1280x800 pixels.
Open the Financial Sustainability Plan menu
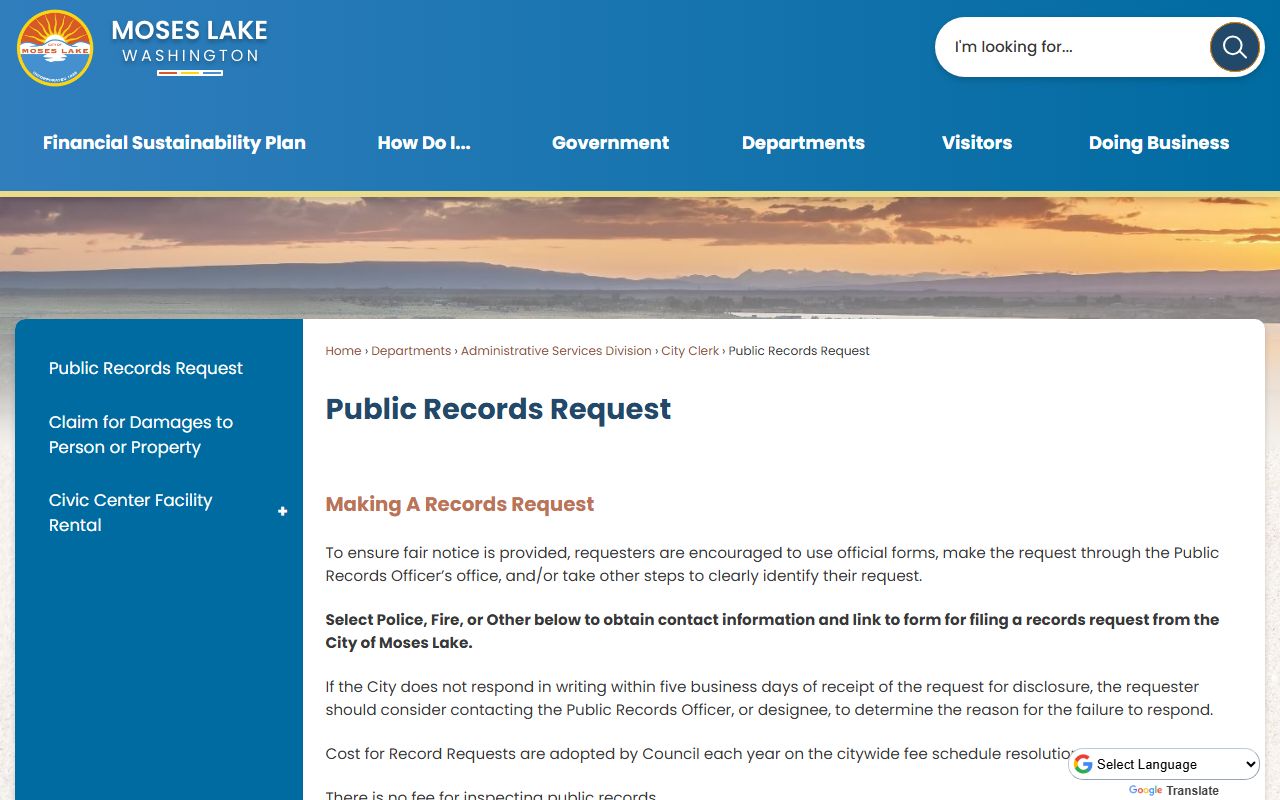point(174,143)
